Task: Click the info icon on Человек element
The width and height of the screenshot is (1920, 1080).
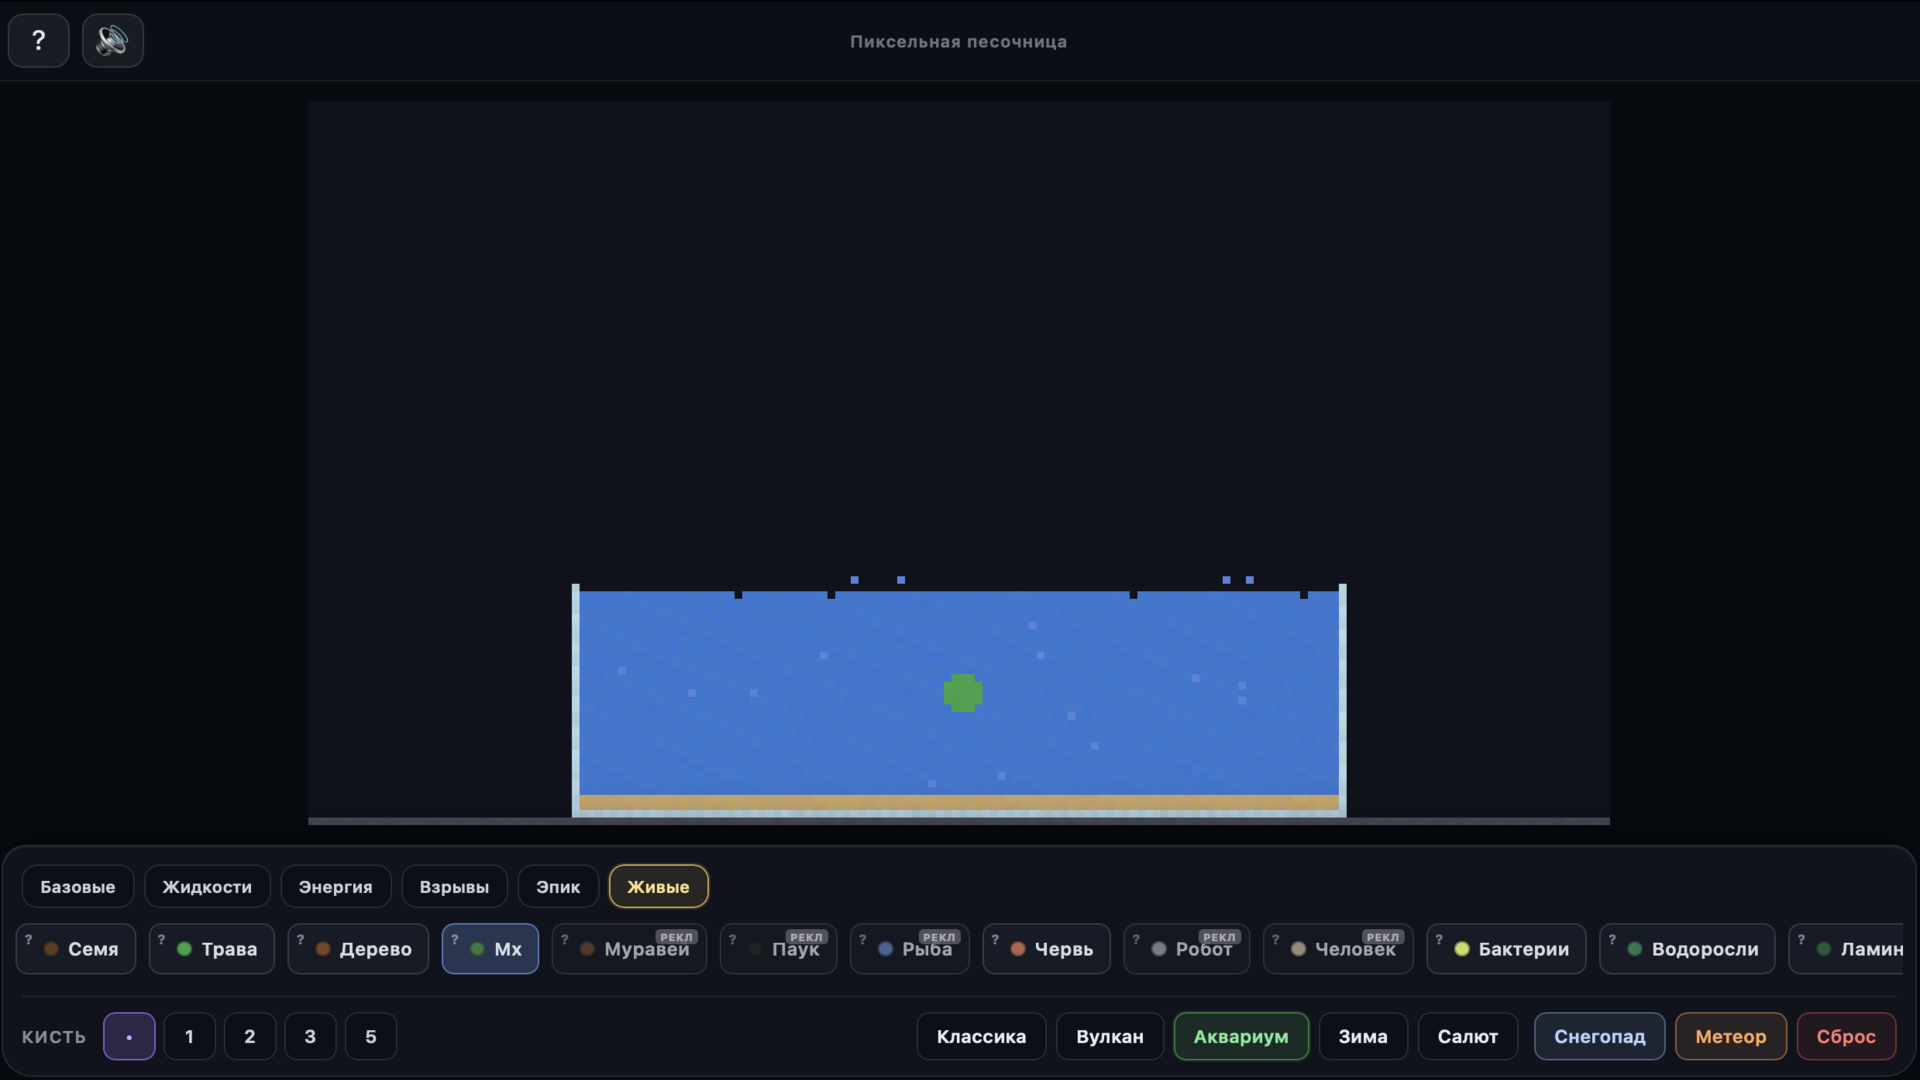Action: tap(1276, 940)
